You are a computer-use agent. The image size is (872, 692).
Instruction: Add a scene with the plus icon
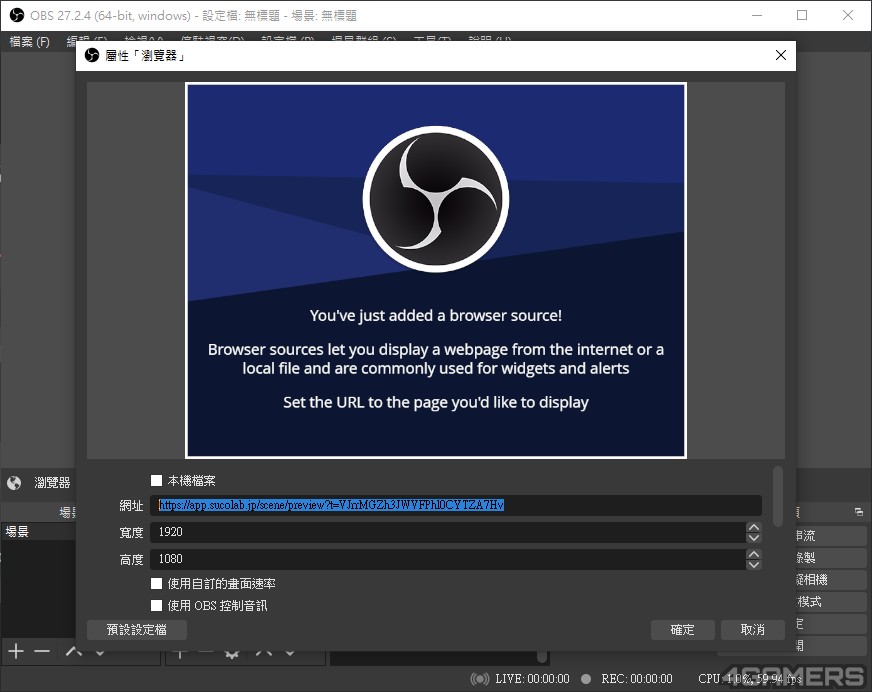[x=16, y=651]
